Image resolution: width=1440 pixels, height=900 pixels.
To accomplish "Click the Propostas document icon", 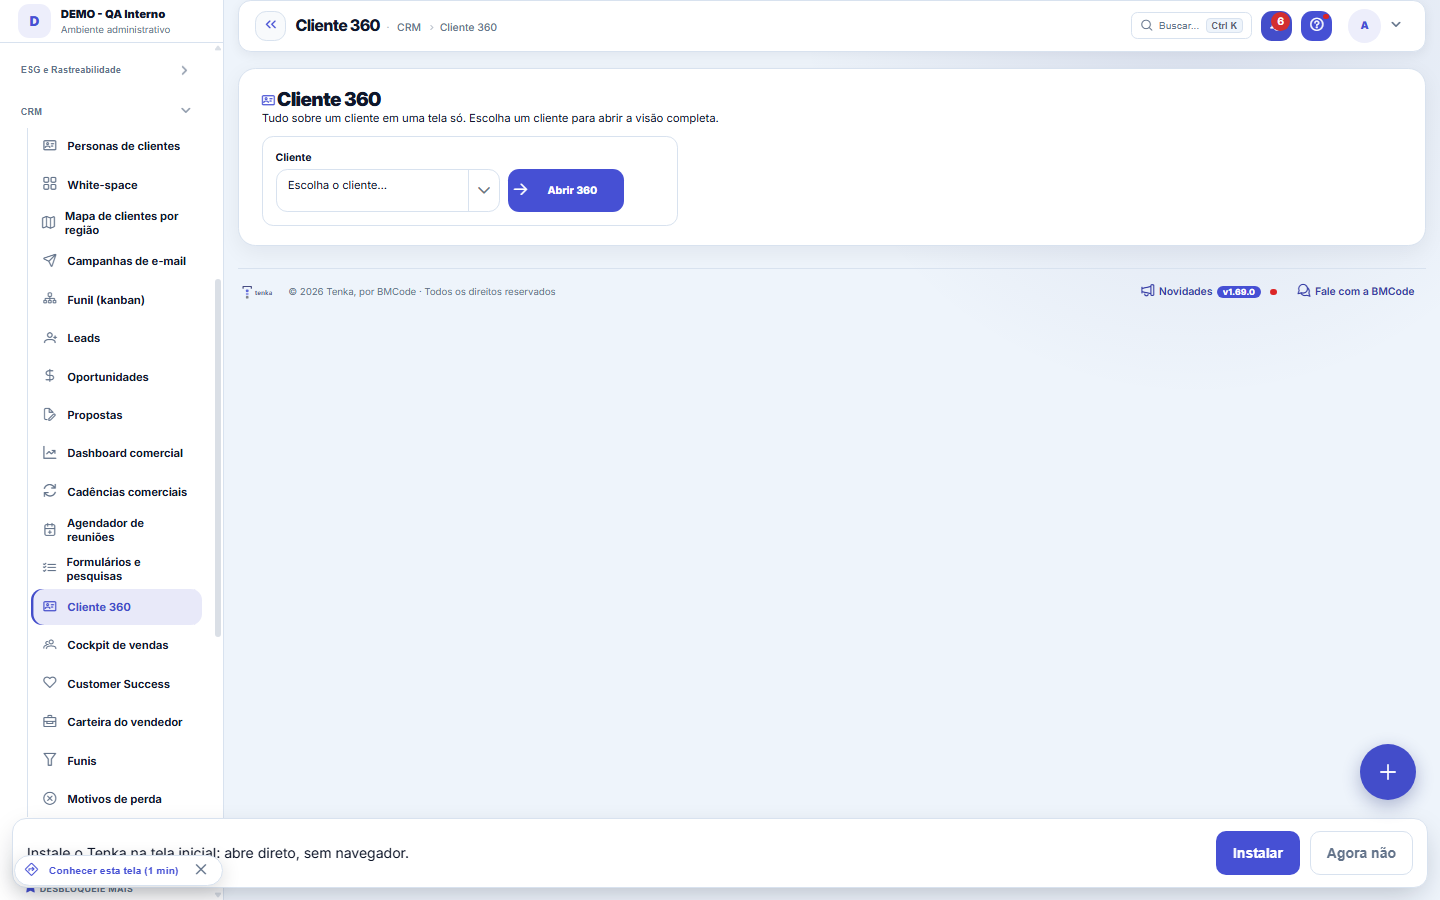I will [x=50, y=414].
